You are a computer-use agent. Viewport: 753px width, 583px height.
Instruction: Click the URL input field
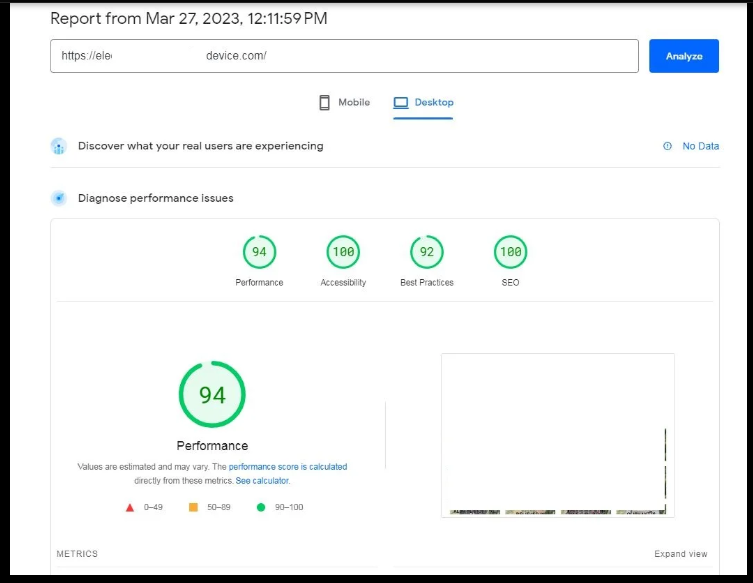coord(344,56)
